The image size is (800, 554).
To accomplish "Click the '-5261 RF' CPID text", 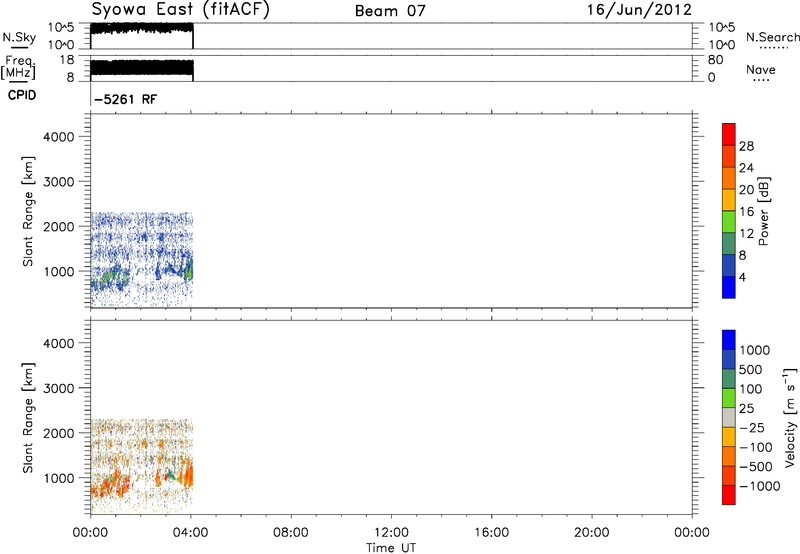I will coord(126,99).
